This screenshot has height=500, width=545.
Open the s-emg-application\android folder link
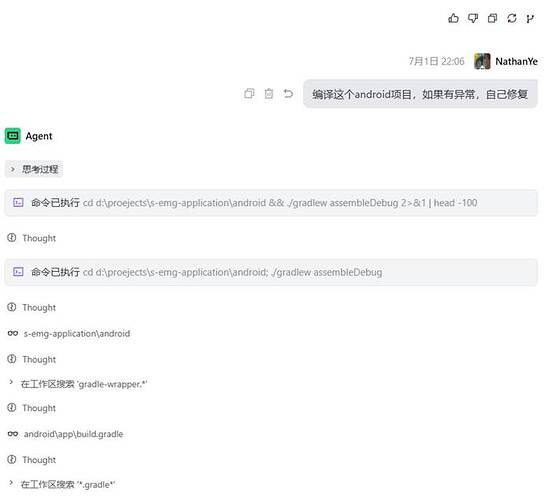click(x=77, y=334)
